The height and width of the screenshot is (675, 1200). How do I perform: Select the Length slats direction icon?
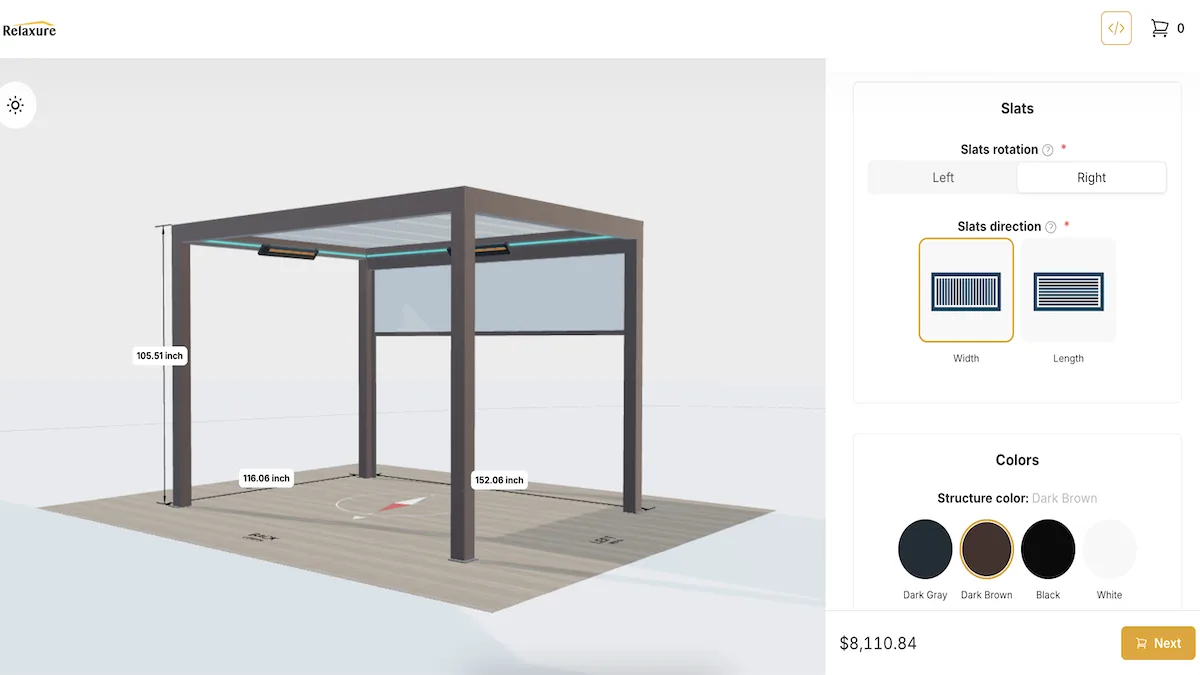click(x=1068, y=290)
